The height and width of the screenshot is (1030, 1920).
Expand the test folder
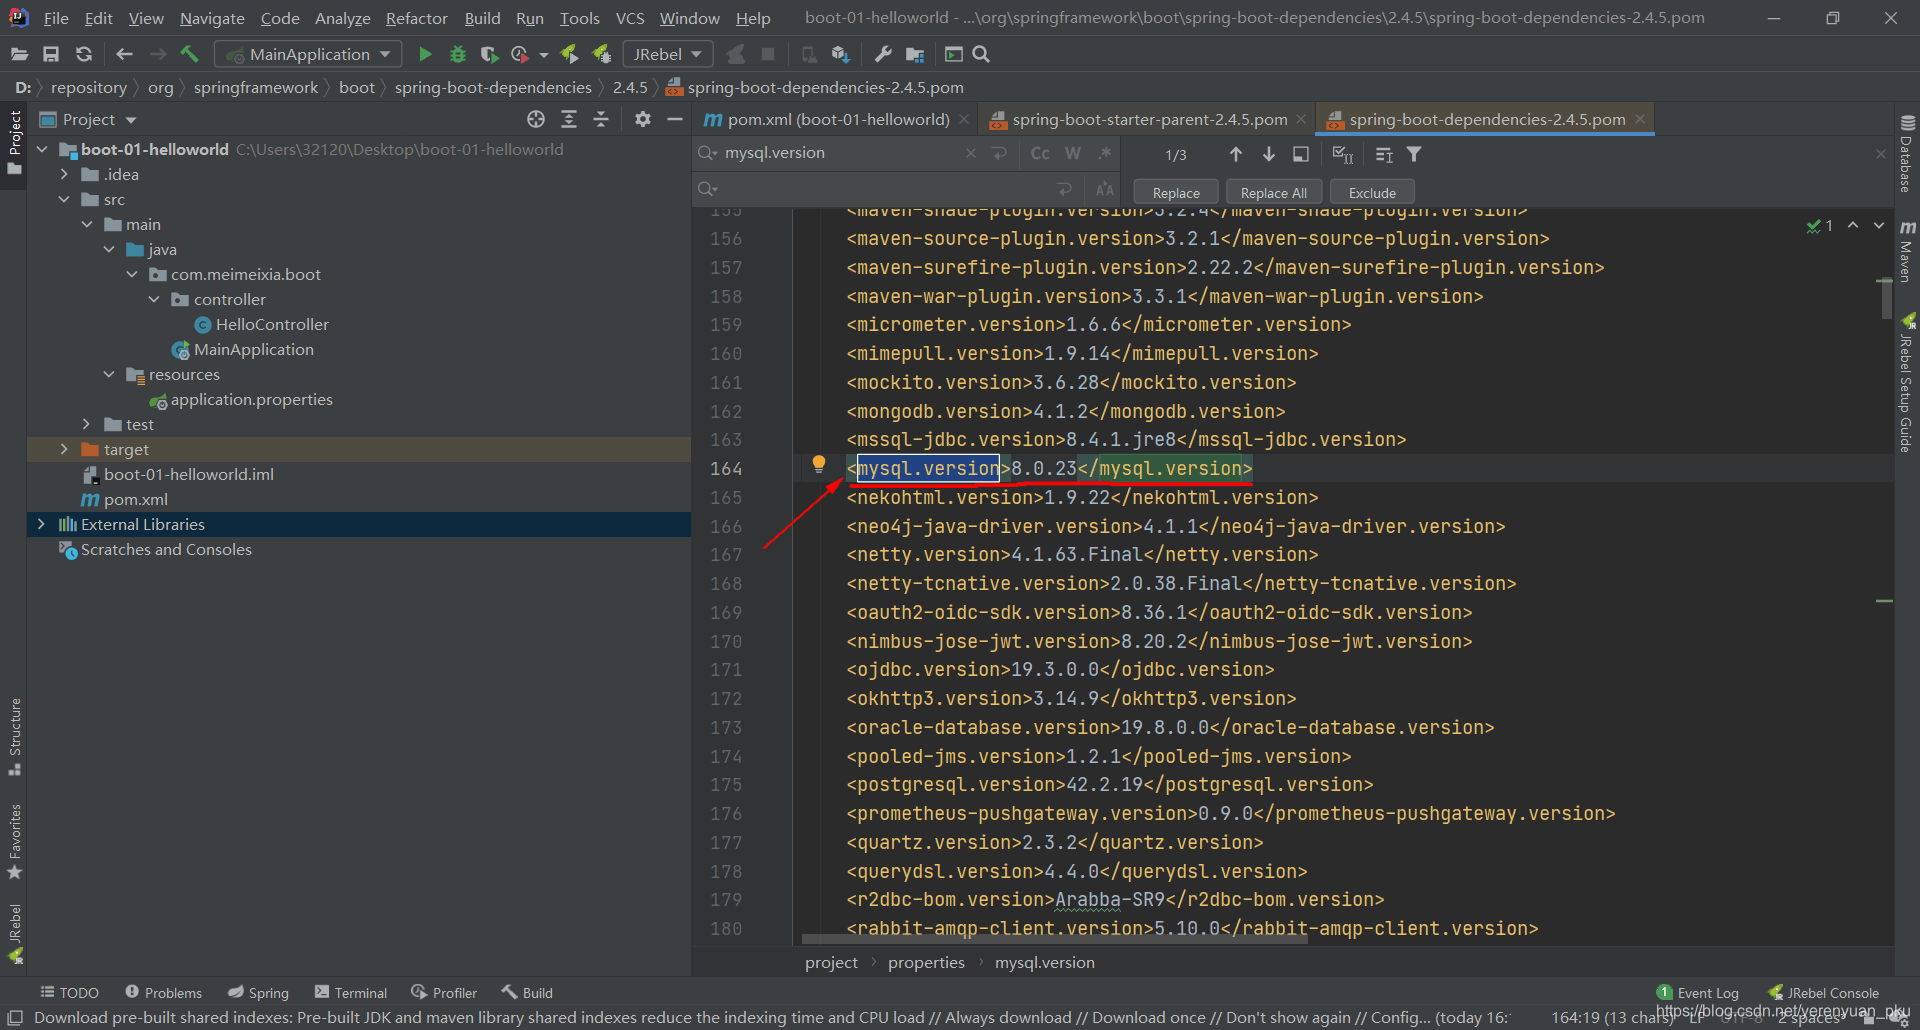pyautogui.click(x=86, y=424)
